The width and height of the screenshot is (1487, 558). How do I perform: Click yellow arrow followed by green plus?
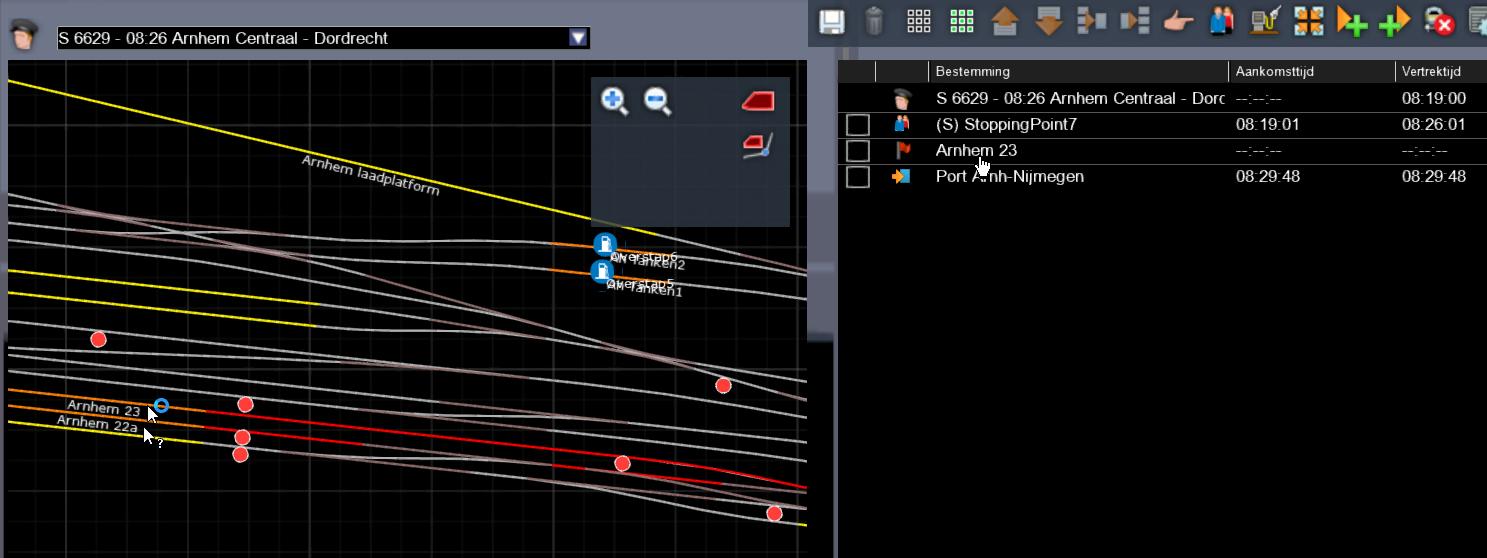pyautogui.click(x=1352, y=21)
